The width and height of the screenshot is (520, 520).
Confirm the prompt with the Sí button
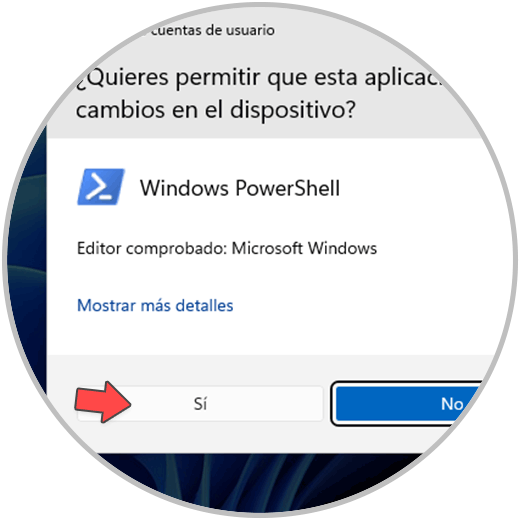tap(200, 404)
